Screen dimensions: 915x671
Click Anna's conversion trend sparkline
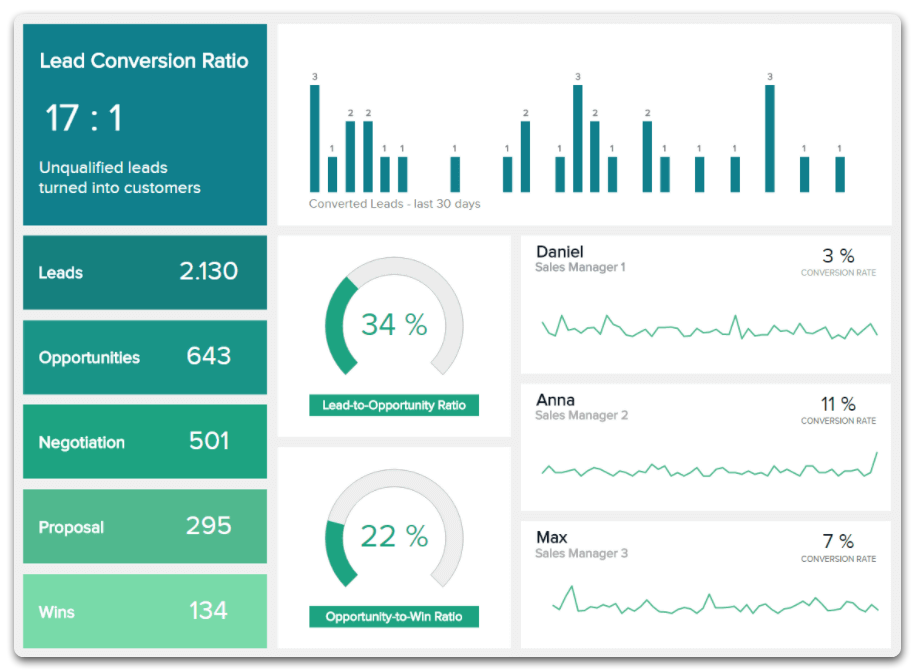(708, 468)
